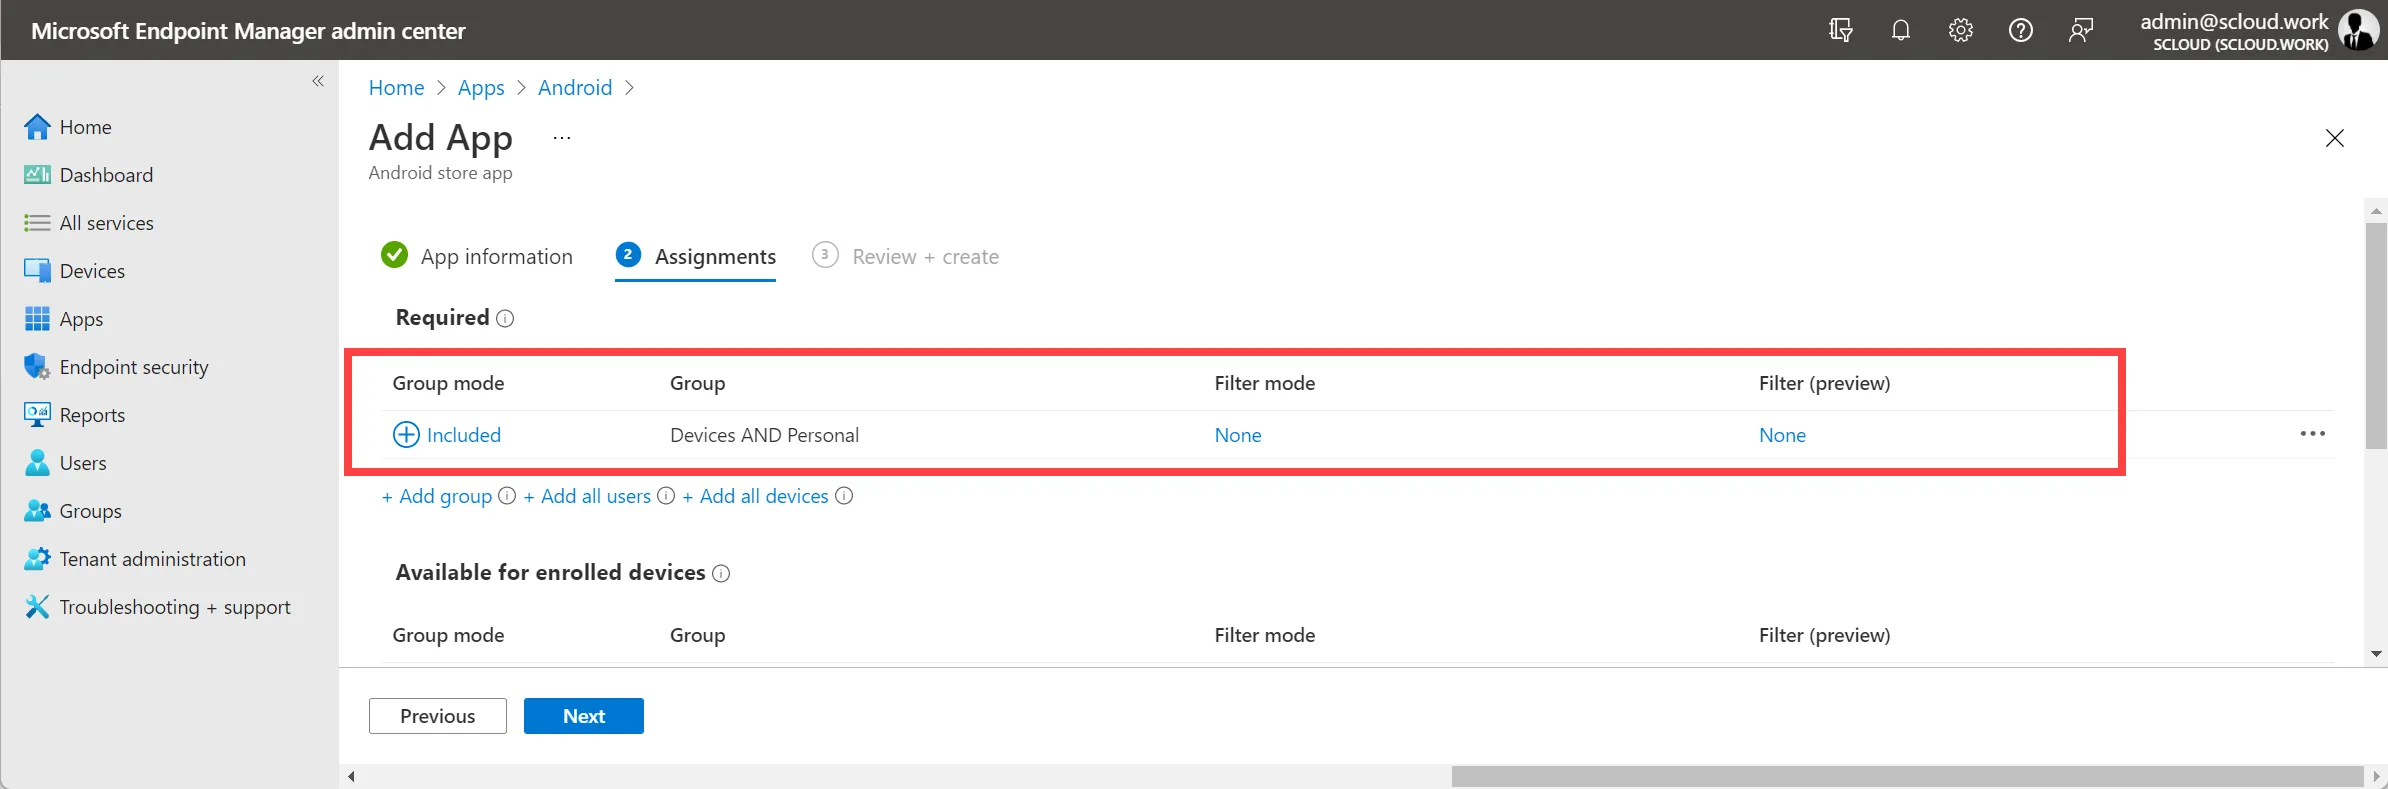Click the + Add all users link
The height and width of the screenshot is (789, 2388).
click(587, 496)
